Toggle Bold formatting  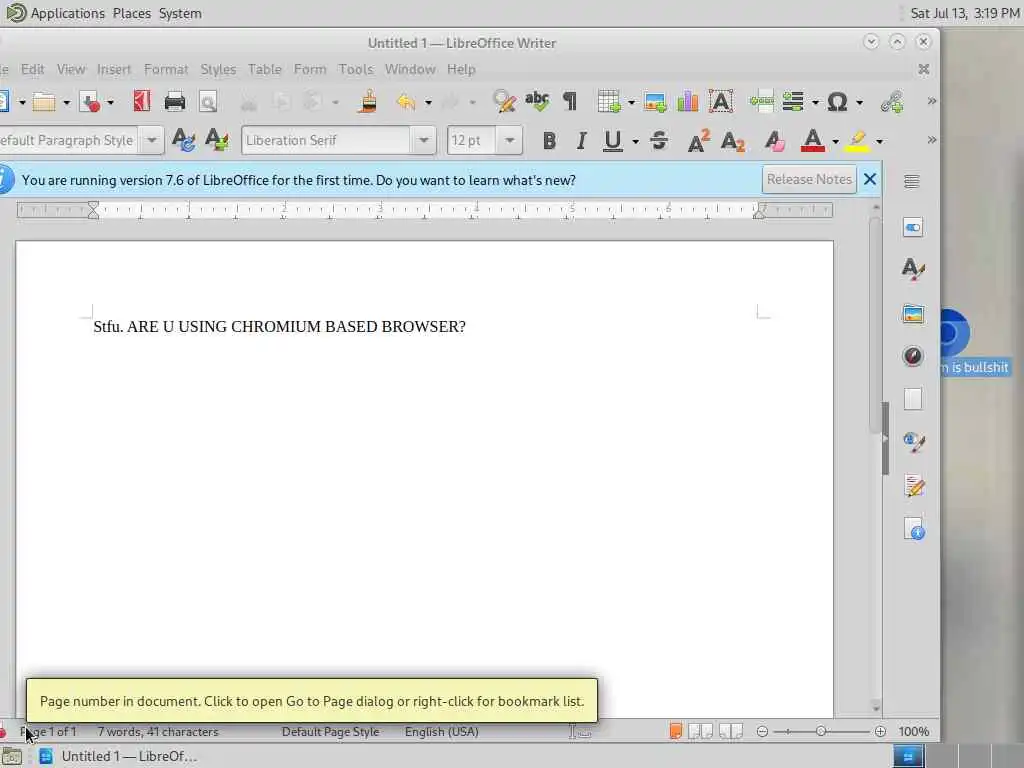pyautogui.click(x=549, y=140)
